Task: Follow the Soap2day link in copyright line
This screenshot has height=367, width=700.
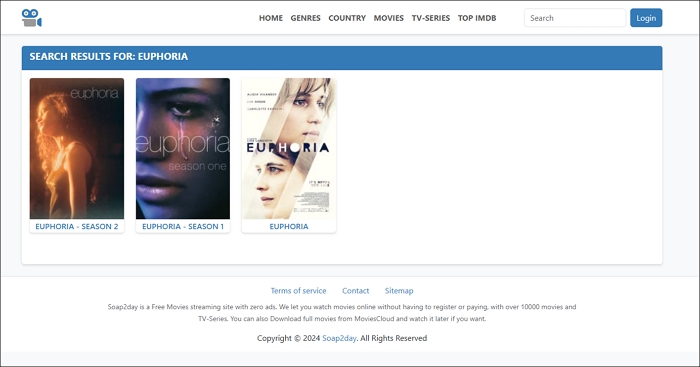Action: (339, 338)
